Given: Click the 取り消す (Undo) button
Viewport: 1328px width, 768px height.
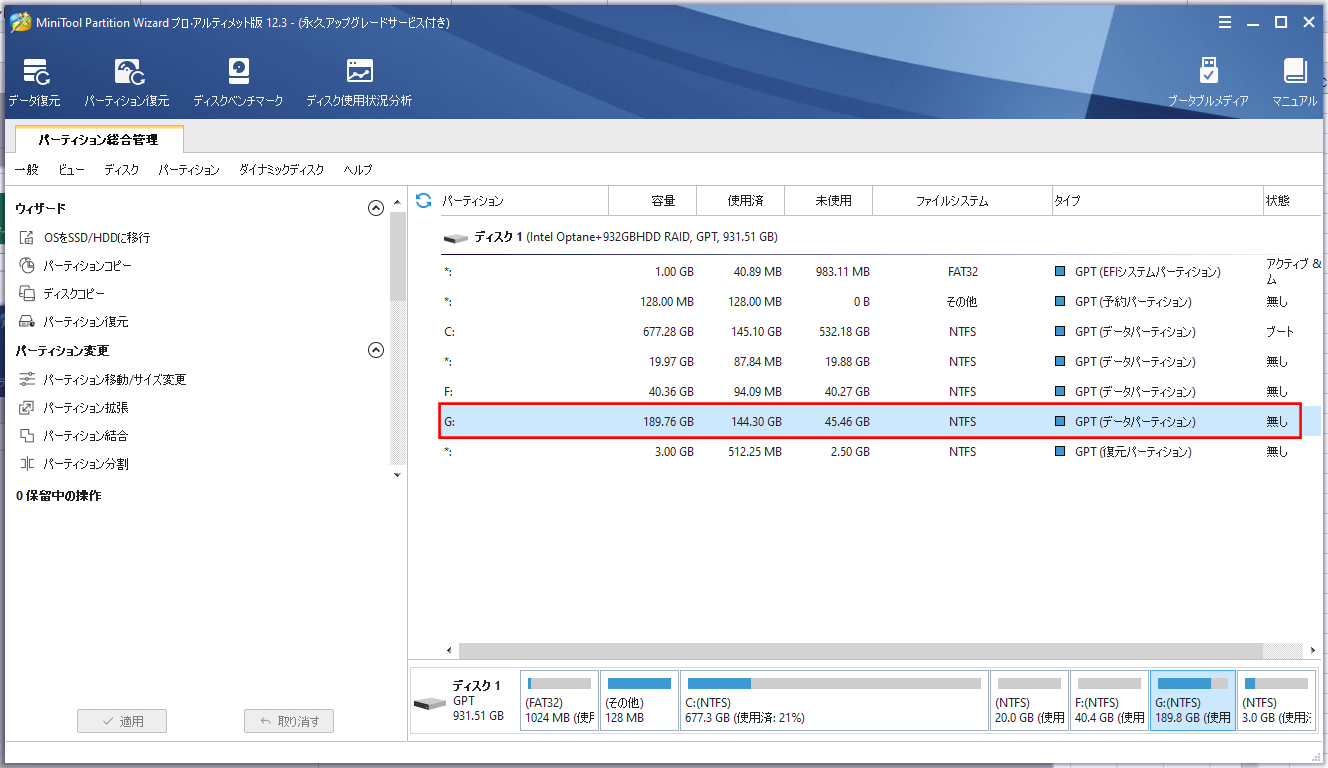Looking at the screenshot, I should (x=289, y=721).
